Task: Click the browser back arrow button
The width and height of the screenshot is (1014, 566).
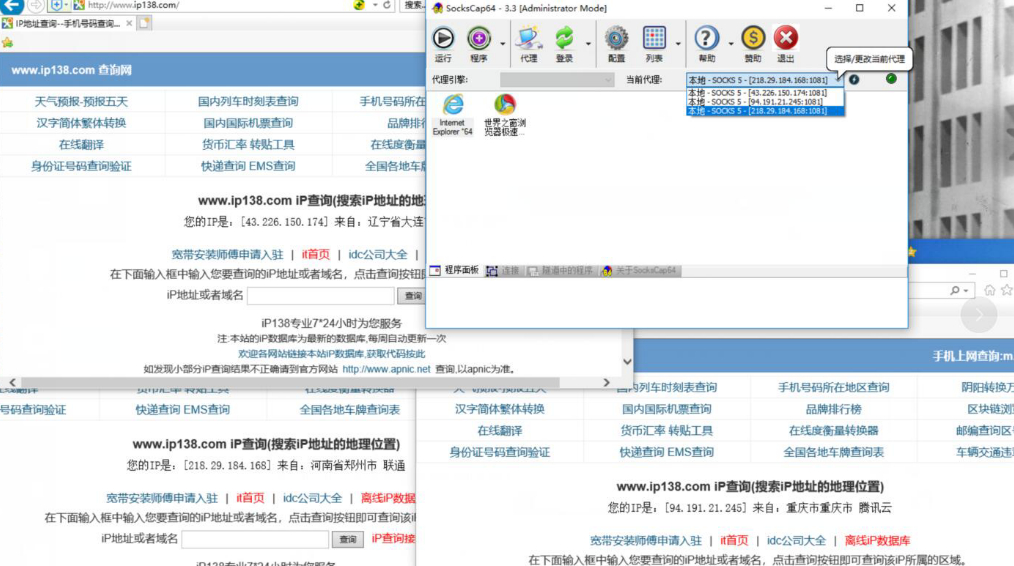Action: (x=11, y=6)
